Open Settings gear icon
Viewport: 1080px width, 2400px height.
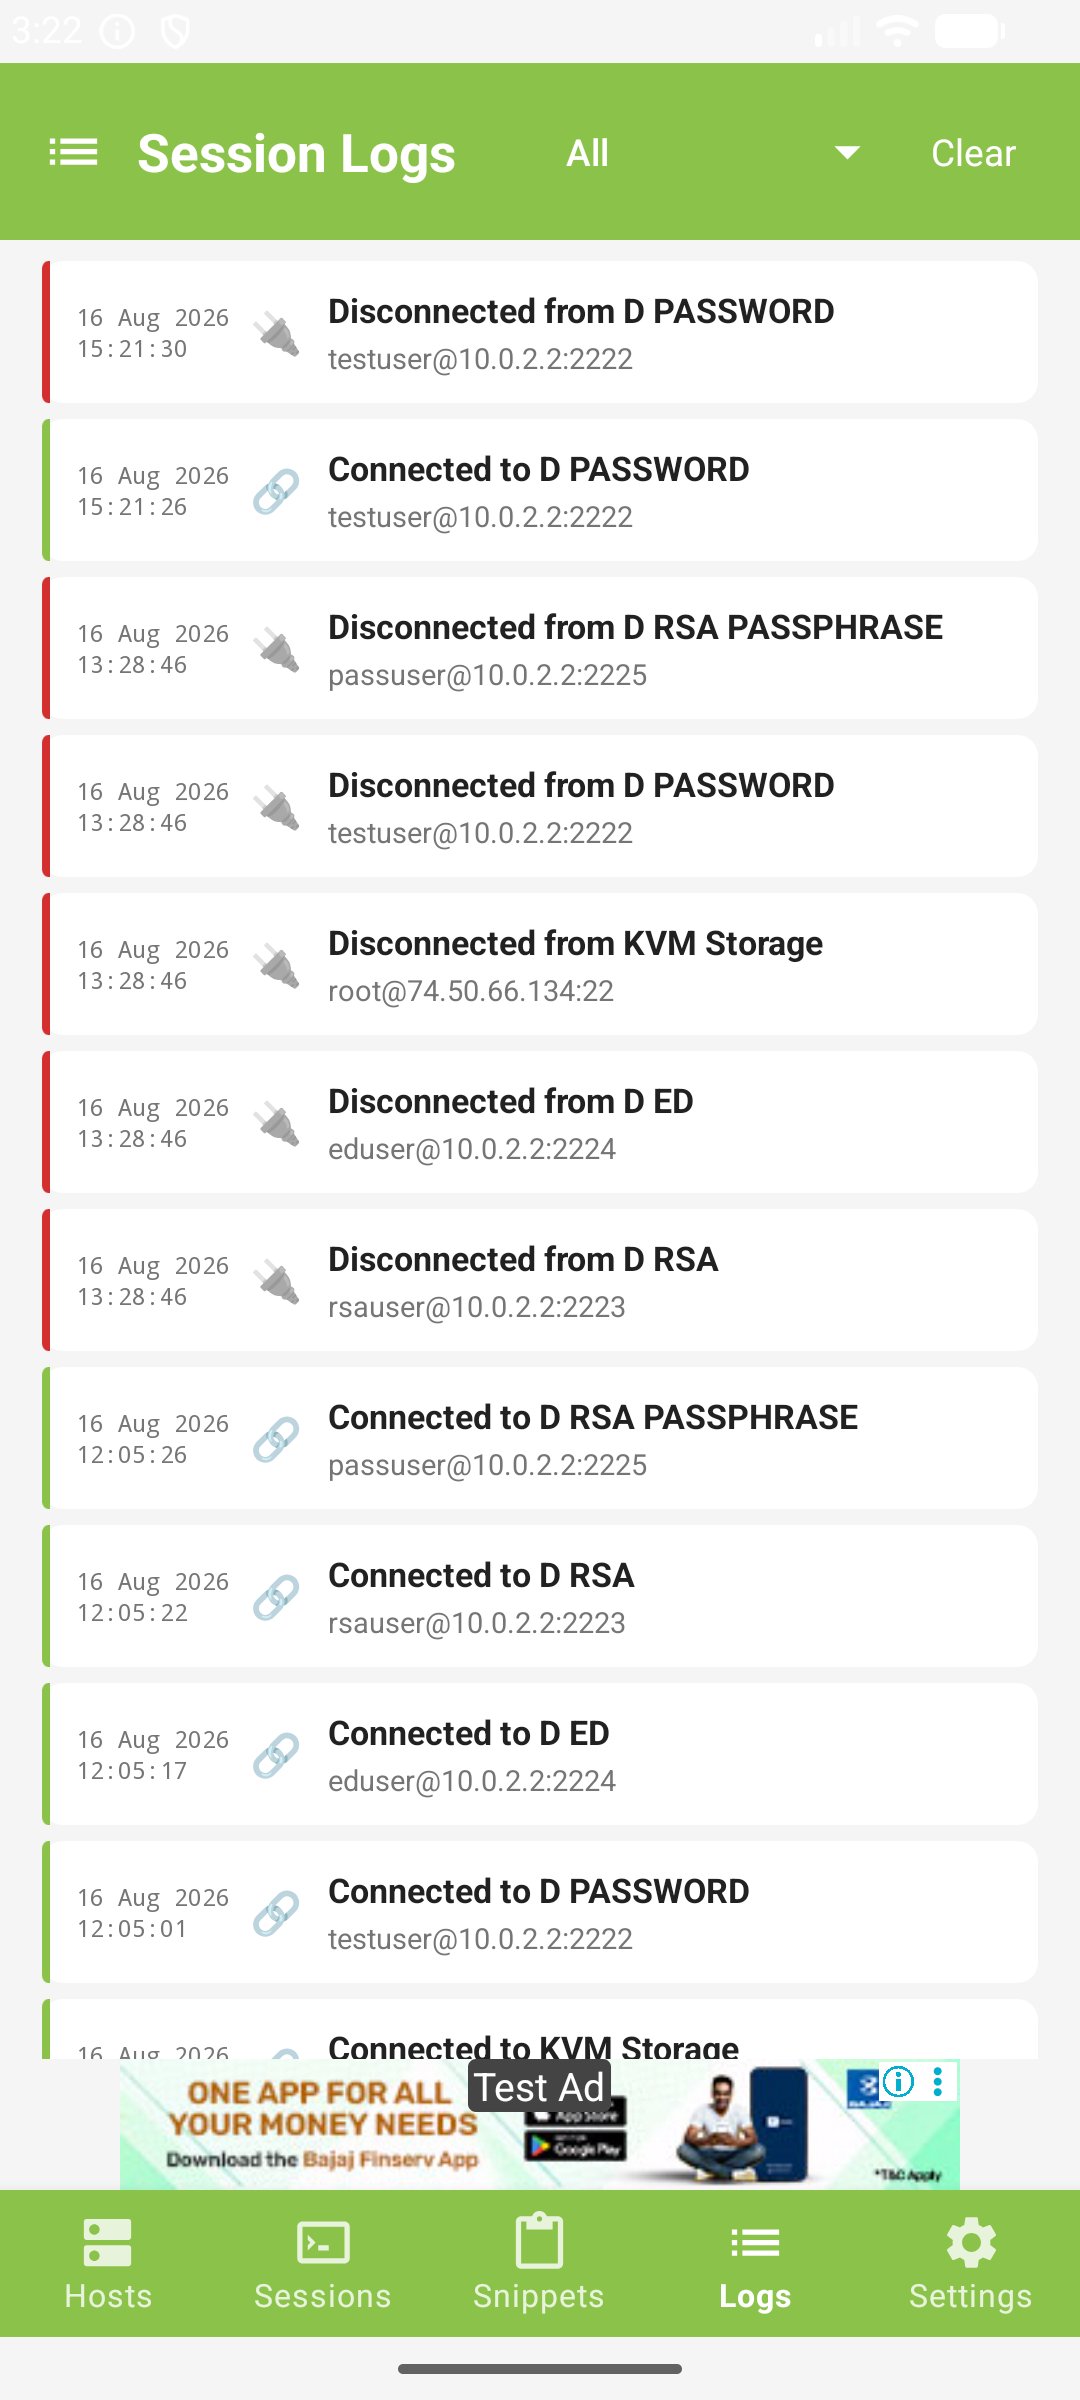(971, 2242)
